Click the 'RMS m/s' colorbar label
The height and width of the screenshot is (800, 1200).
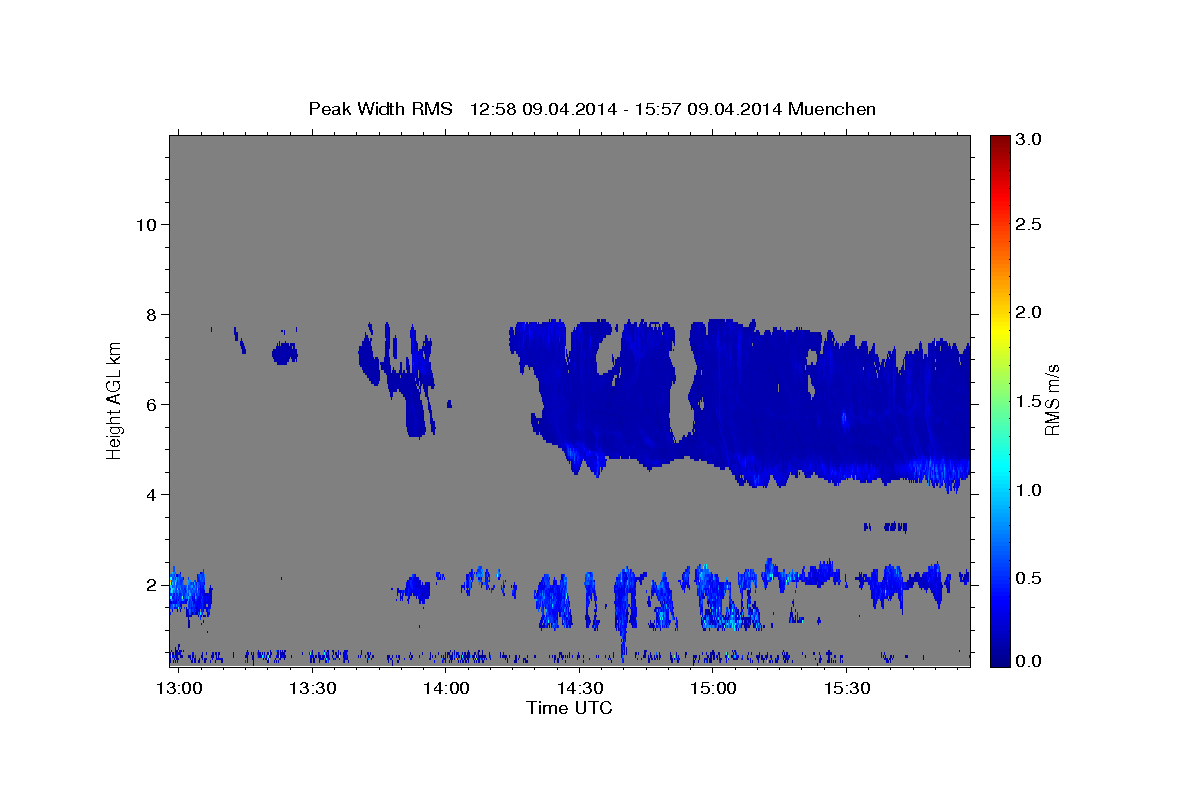1051,400
